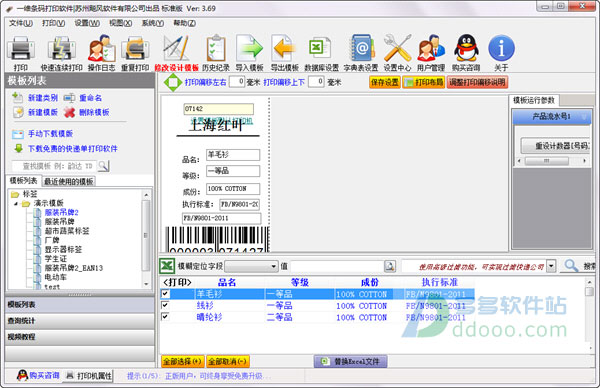The width and height of the screenshot is (600, 388).
Task: Collapse the 演示模板 tree folder
Action: (x=16, y=203)
